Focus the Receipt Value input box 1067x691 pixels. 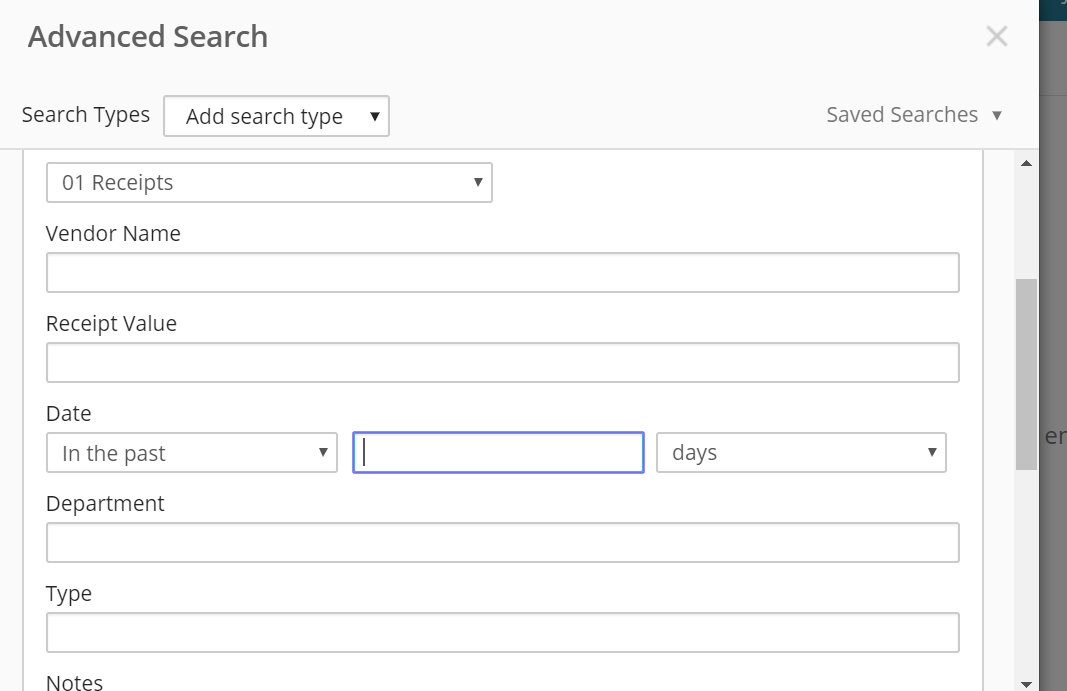tap(502, 363)
